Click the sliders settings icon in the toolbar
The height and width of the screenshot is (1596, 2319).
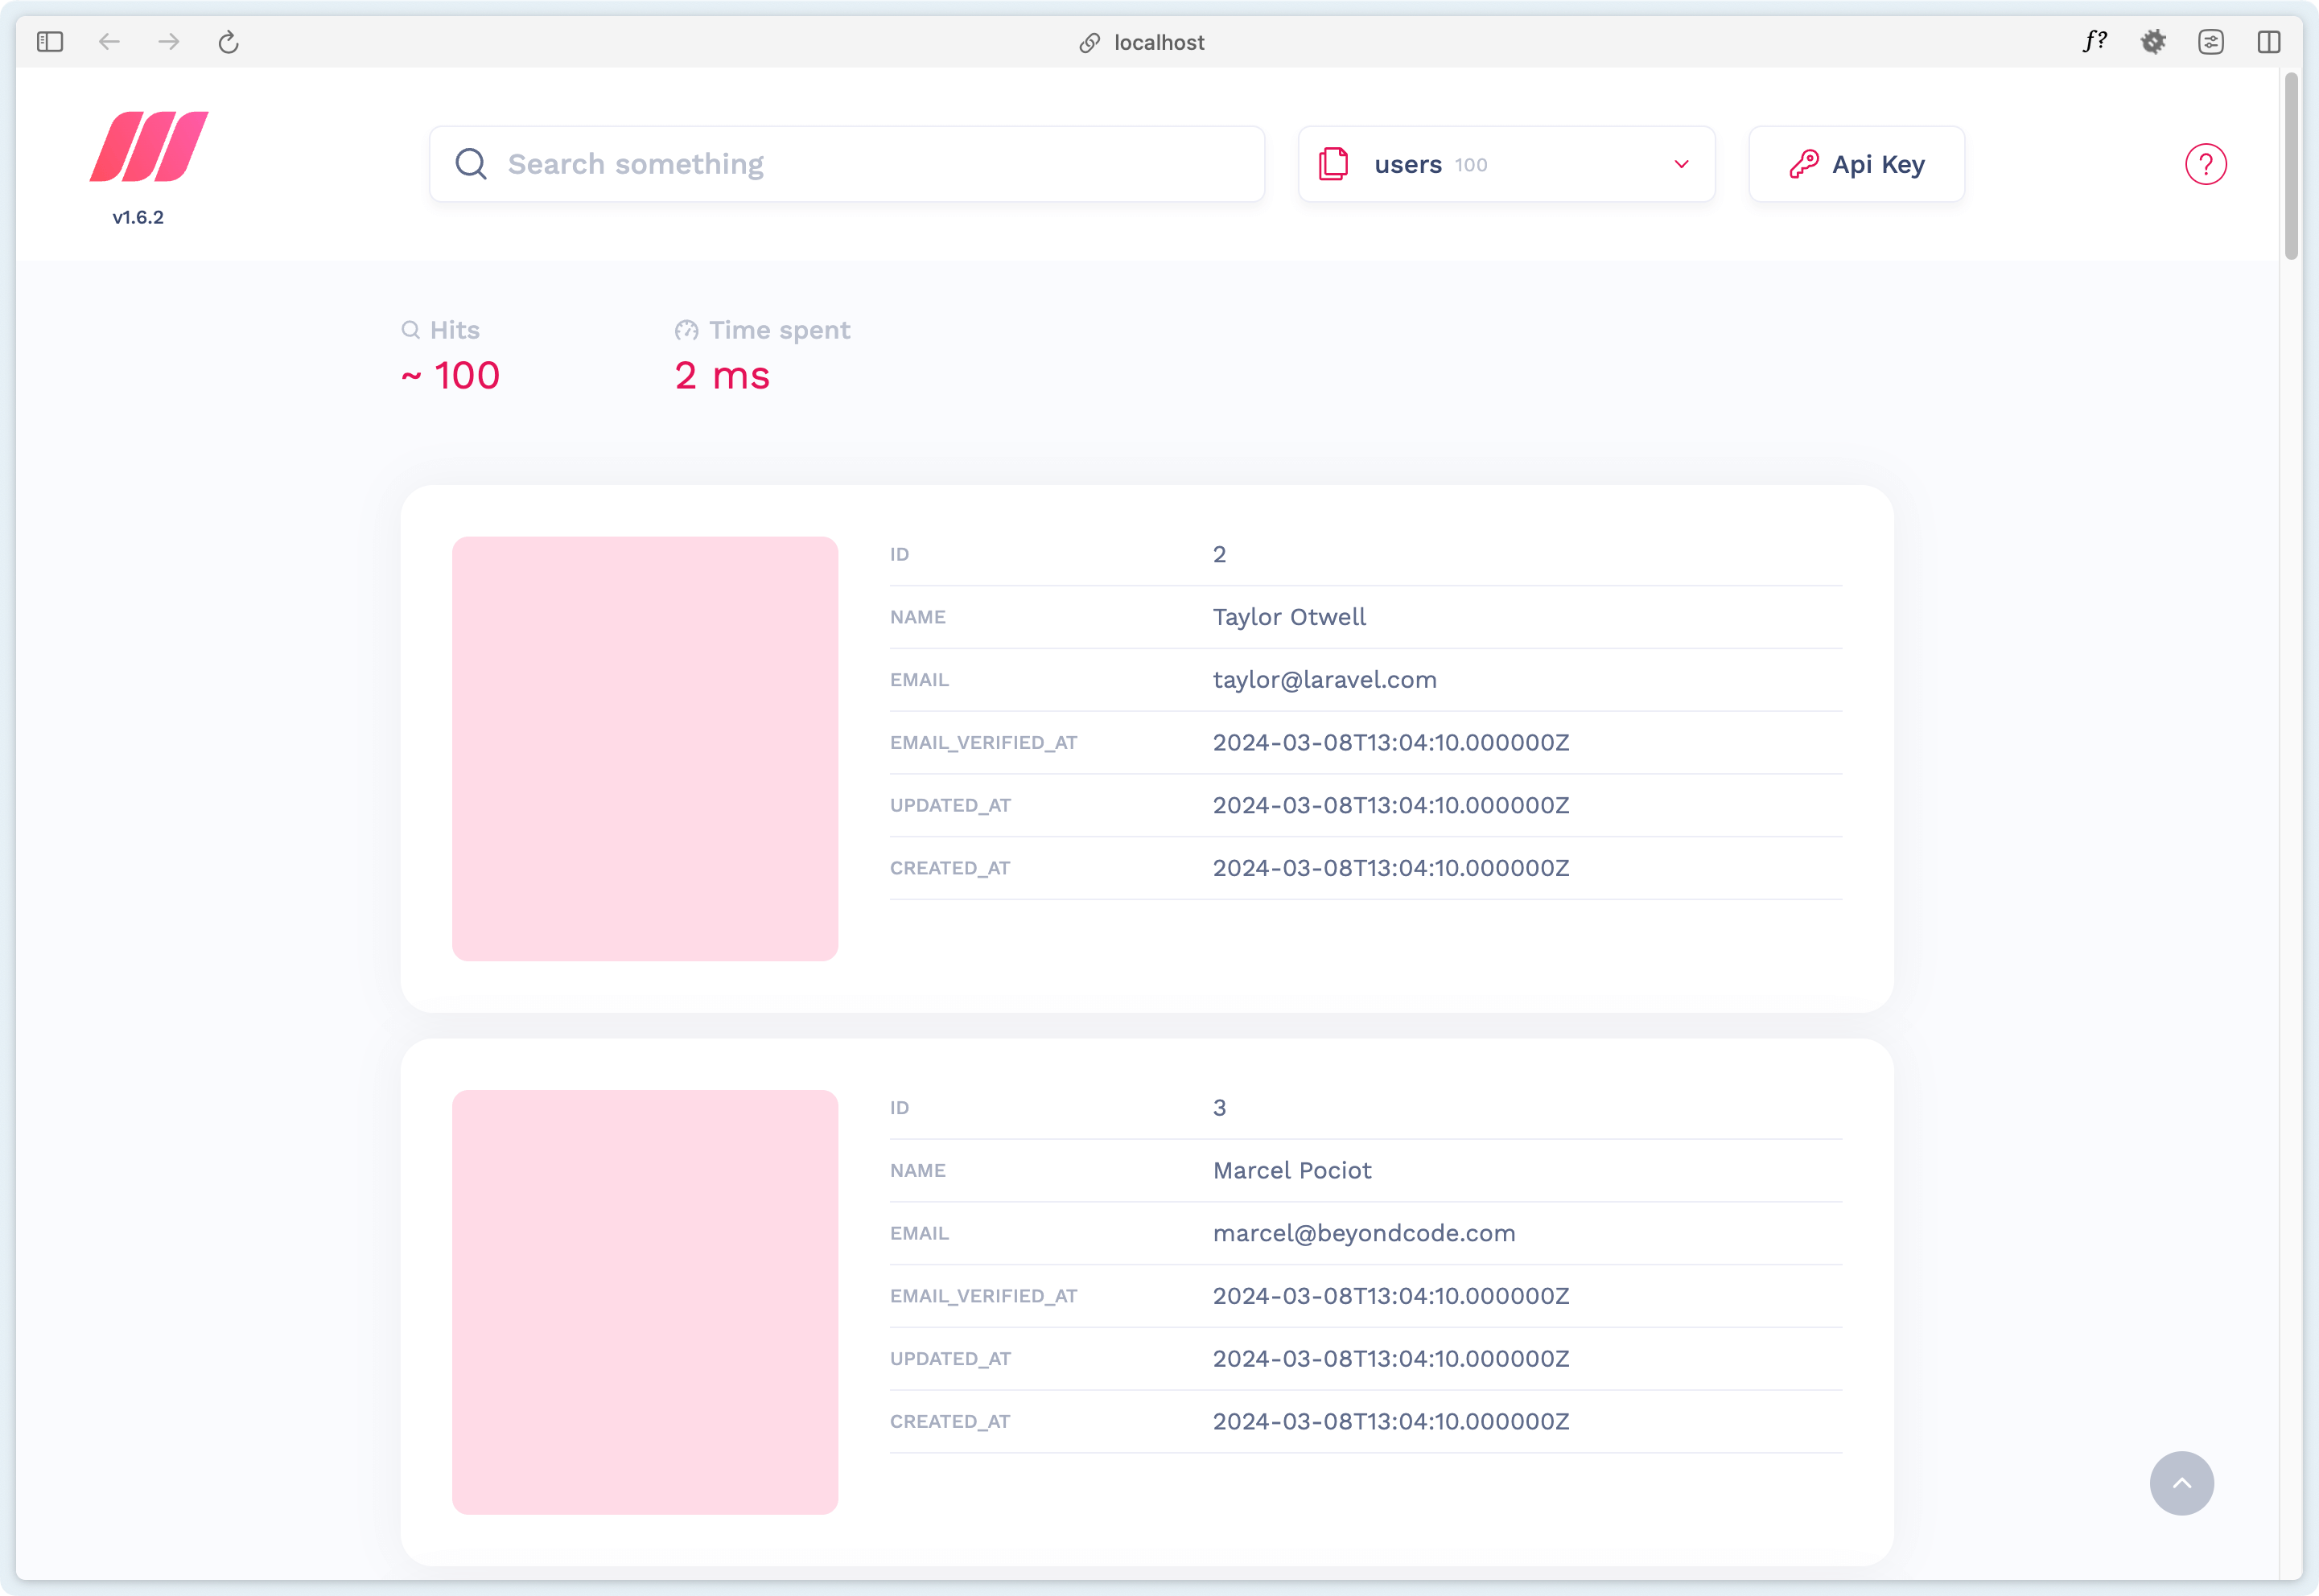click(2211, 41)
